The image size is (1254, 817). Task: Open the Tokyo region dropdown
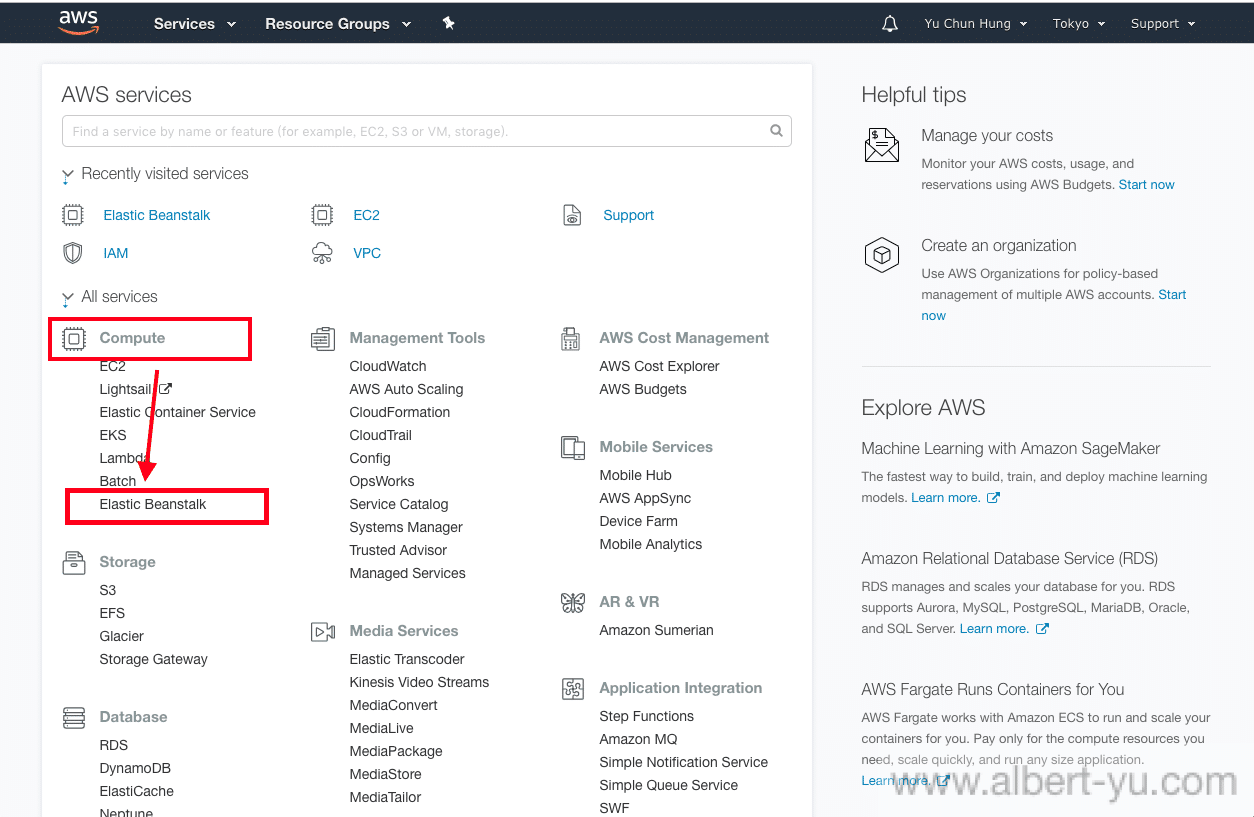(1078, 24)
